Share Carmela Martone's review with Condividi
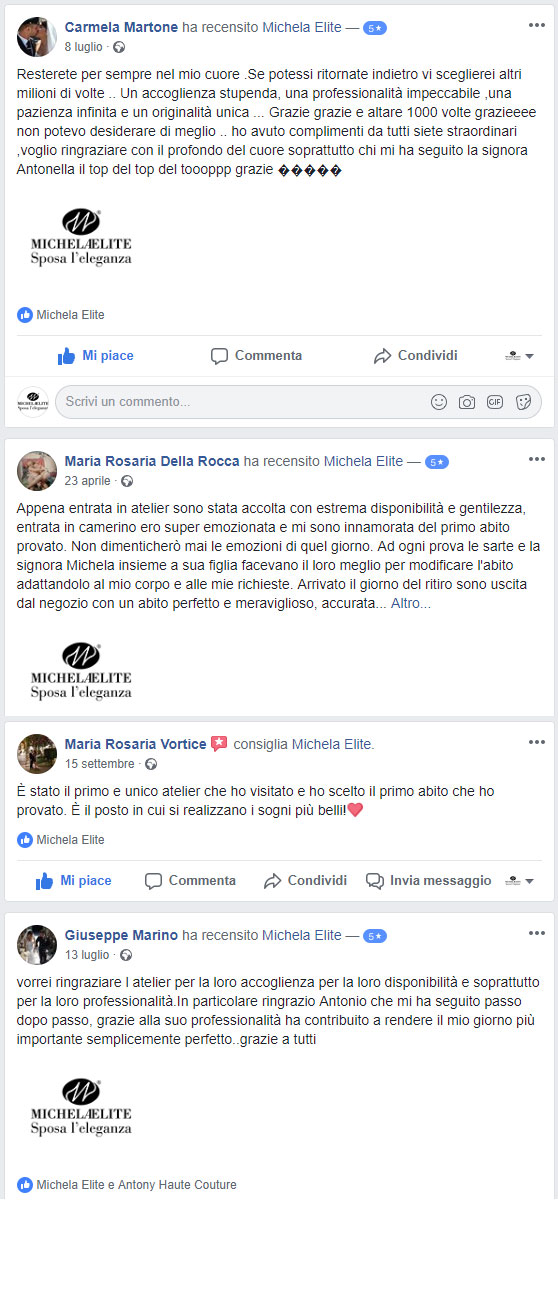The image size is (558, 1303). (415, 355)
